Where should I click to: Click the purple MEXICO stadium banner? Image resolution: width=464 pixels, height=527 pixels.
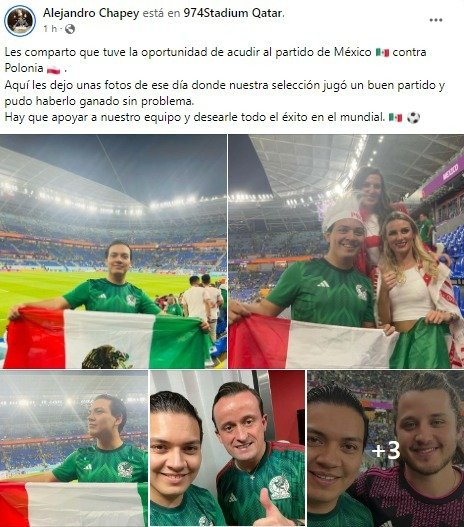(x=442, y=176)
